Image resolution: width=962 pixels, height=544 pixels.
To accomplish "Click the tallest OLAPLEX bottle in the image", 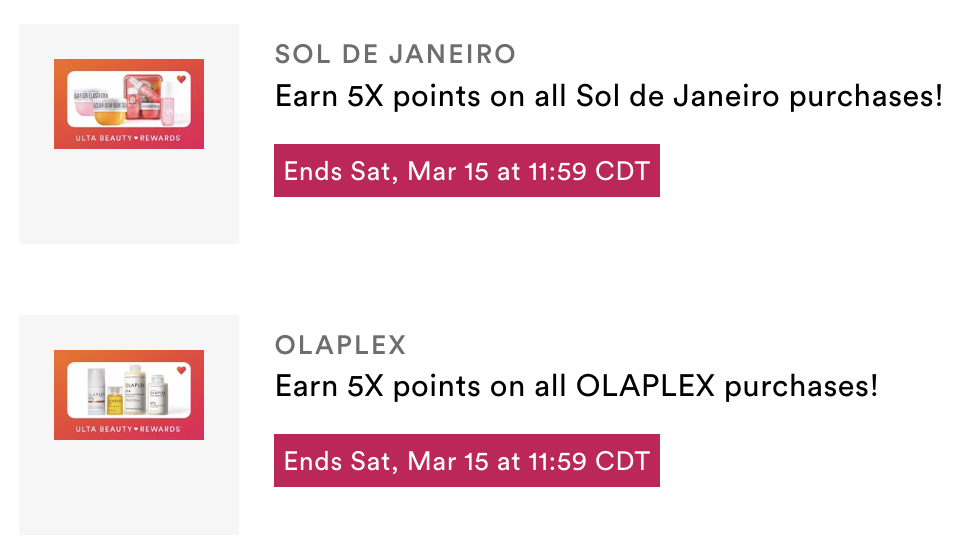I will coord(135,390).
